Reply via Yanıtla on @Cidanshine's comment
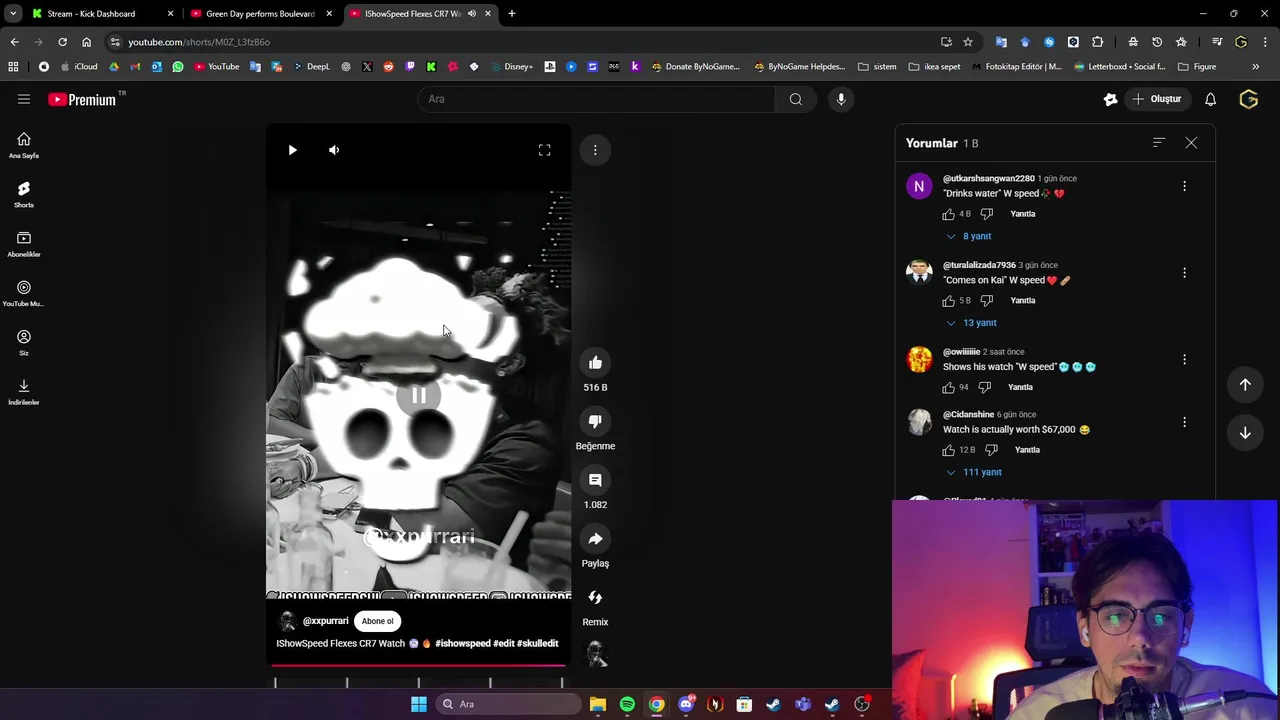 1027,450
